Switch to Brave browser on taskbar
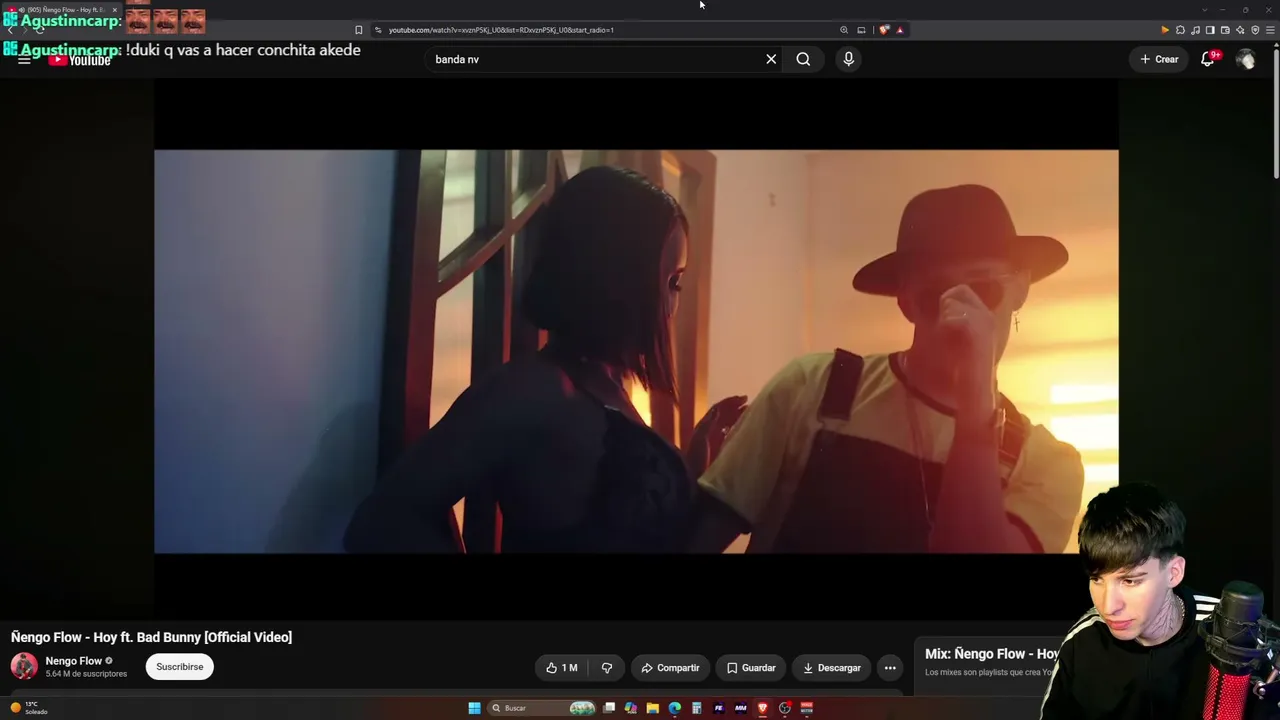This screenshot has height=720, width=1280. [763, 708]
